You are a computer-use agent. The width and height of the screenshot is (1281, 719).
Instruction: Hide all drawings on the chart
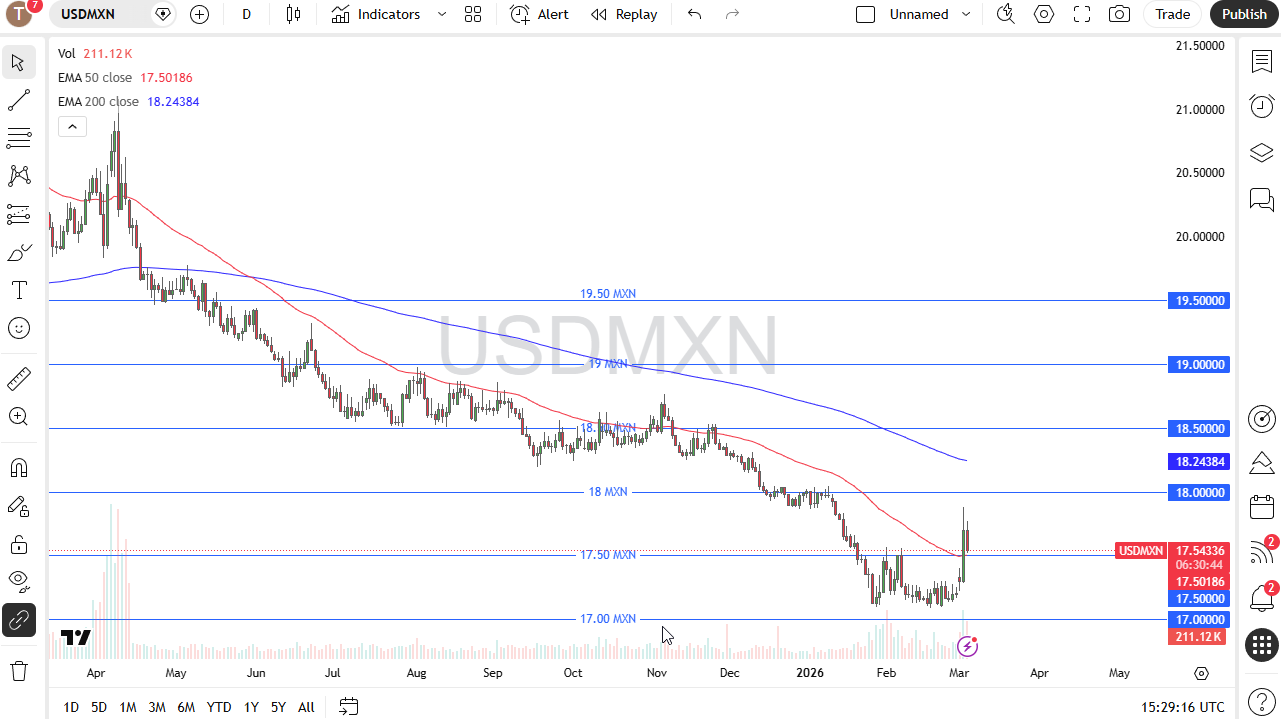click(18, 581)
